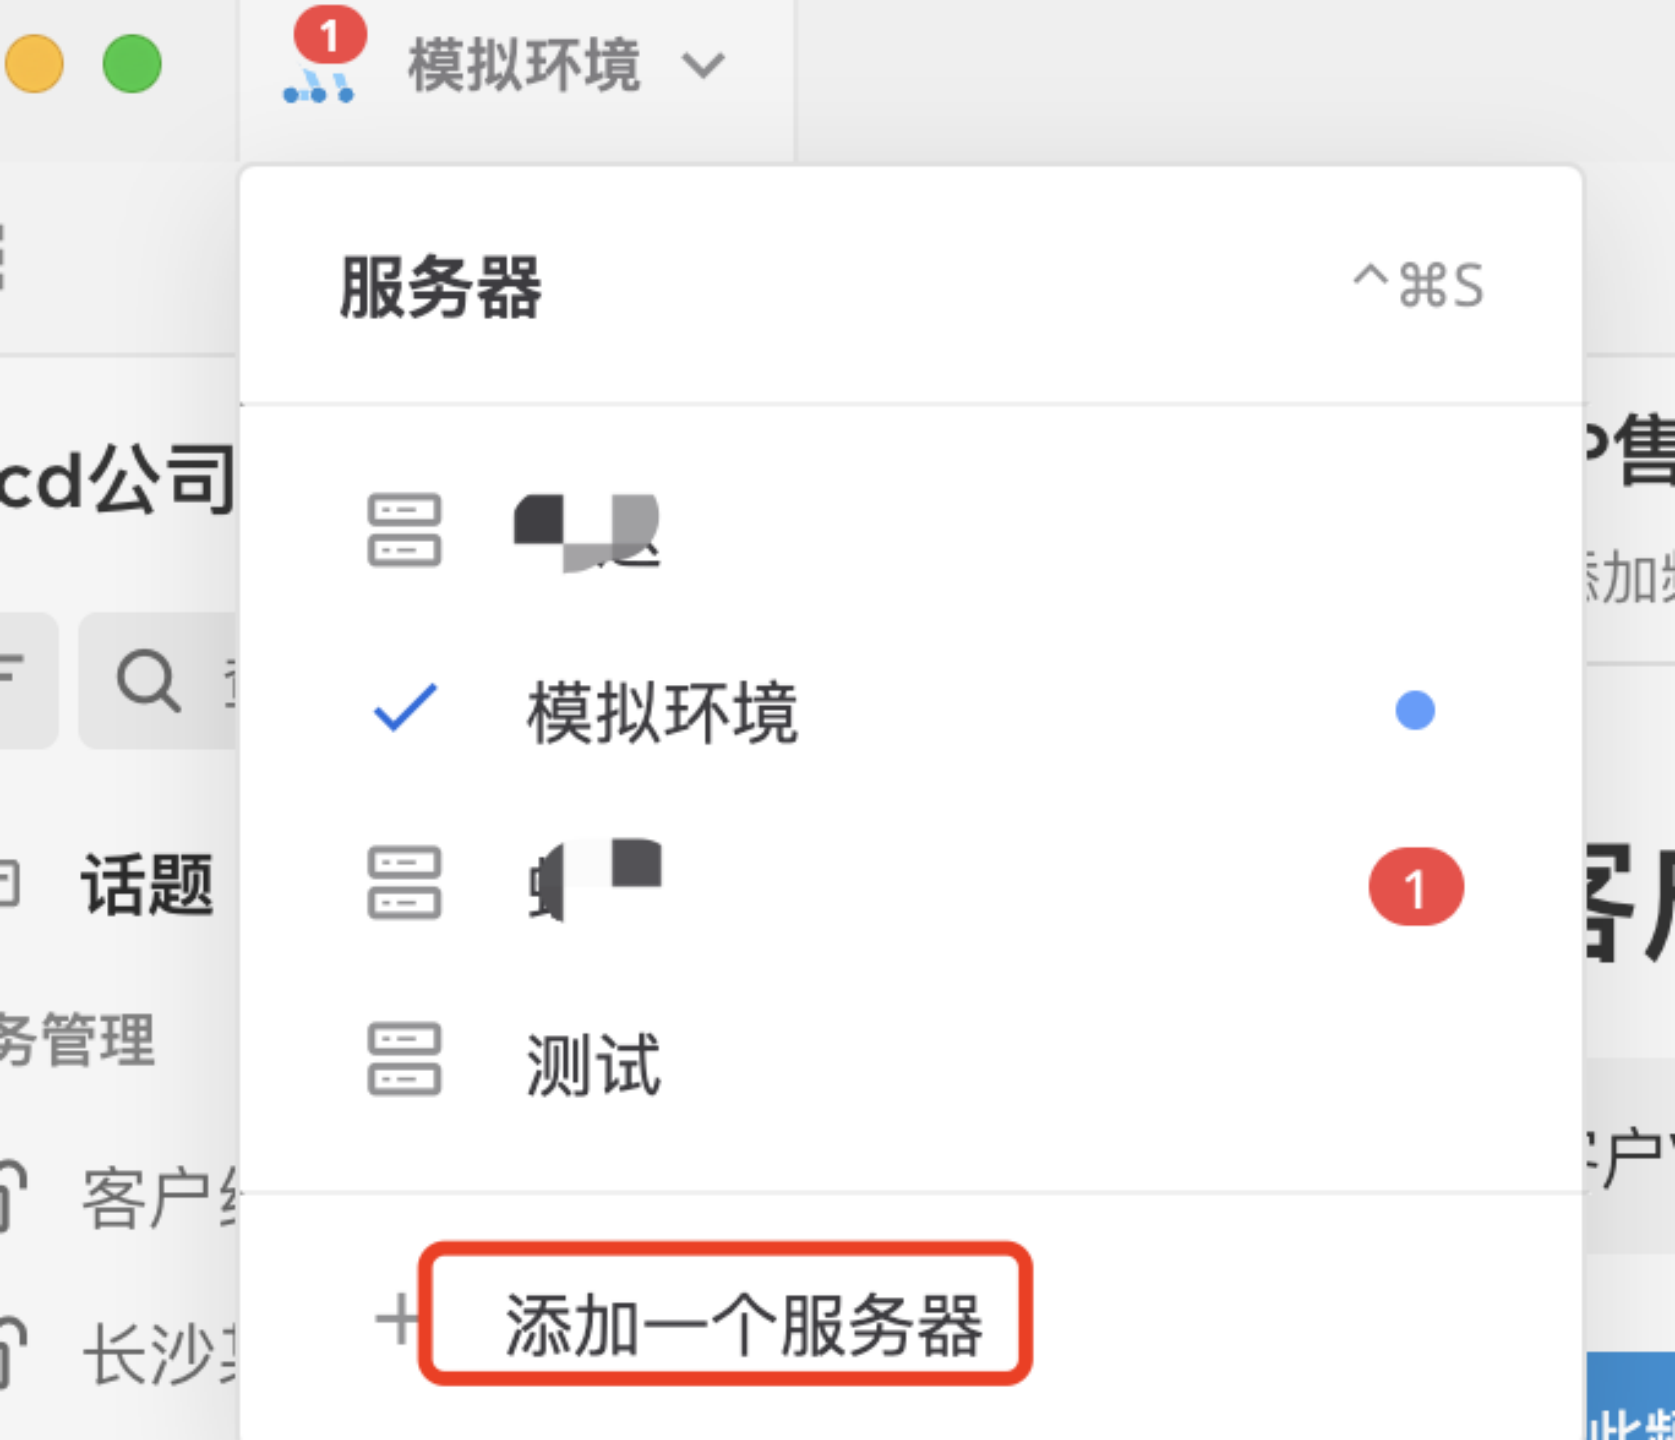Screen dimensions: 1675x1440
Task: Click 添加一个服务器 to add a server
Action: coord(743,1325)
